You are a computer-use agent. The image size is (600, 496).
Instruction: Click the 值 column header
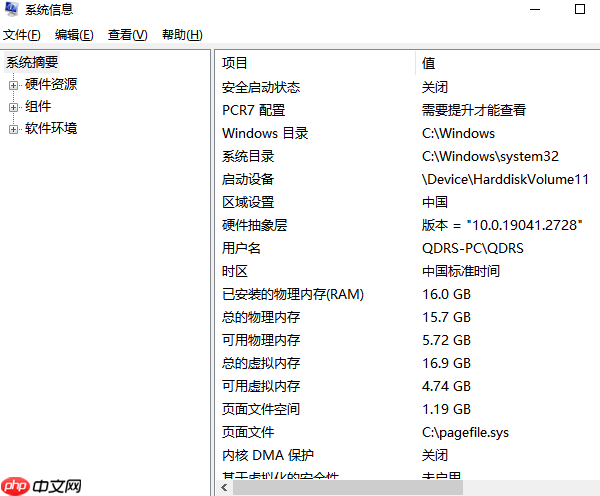click(x=508, y=63)
